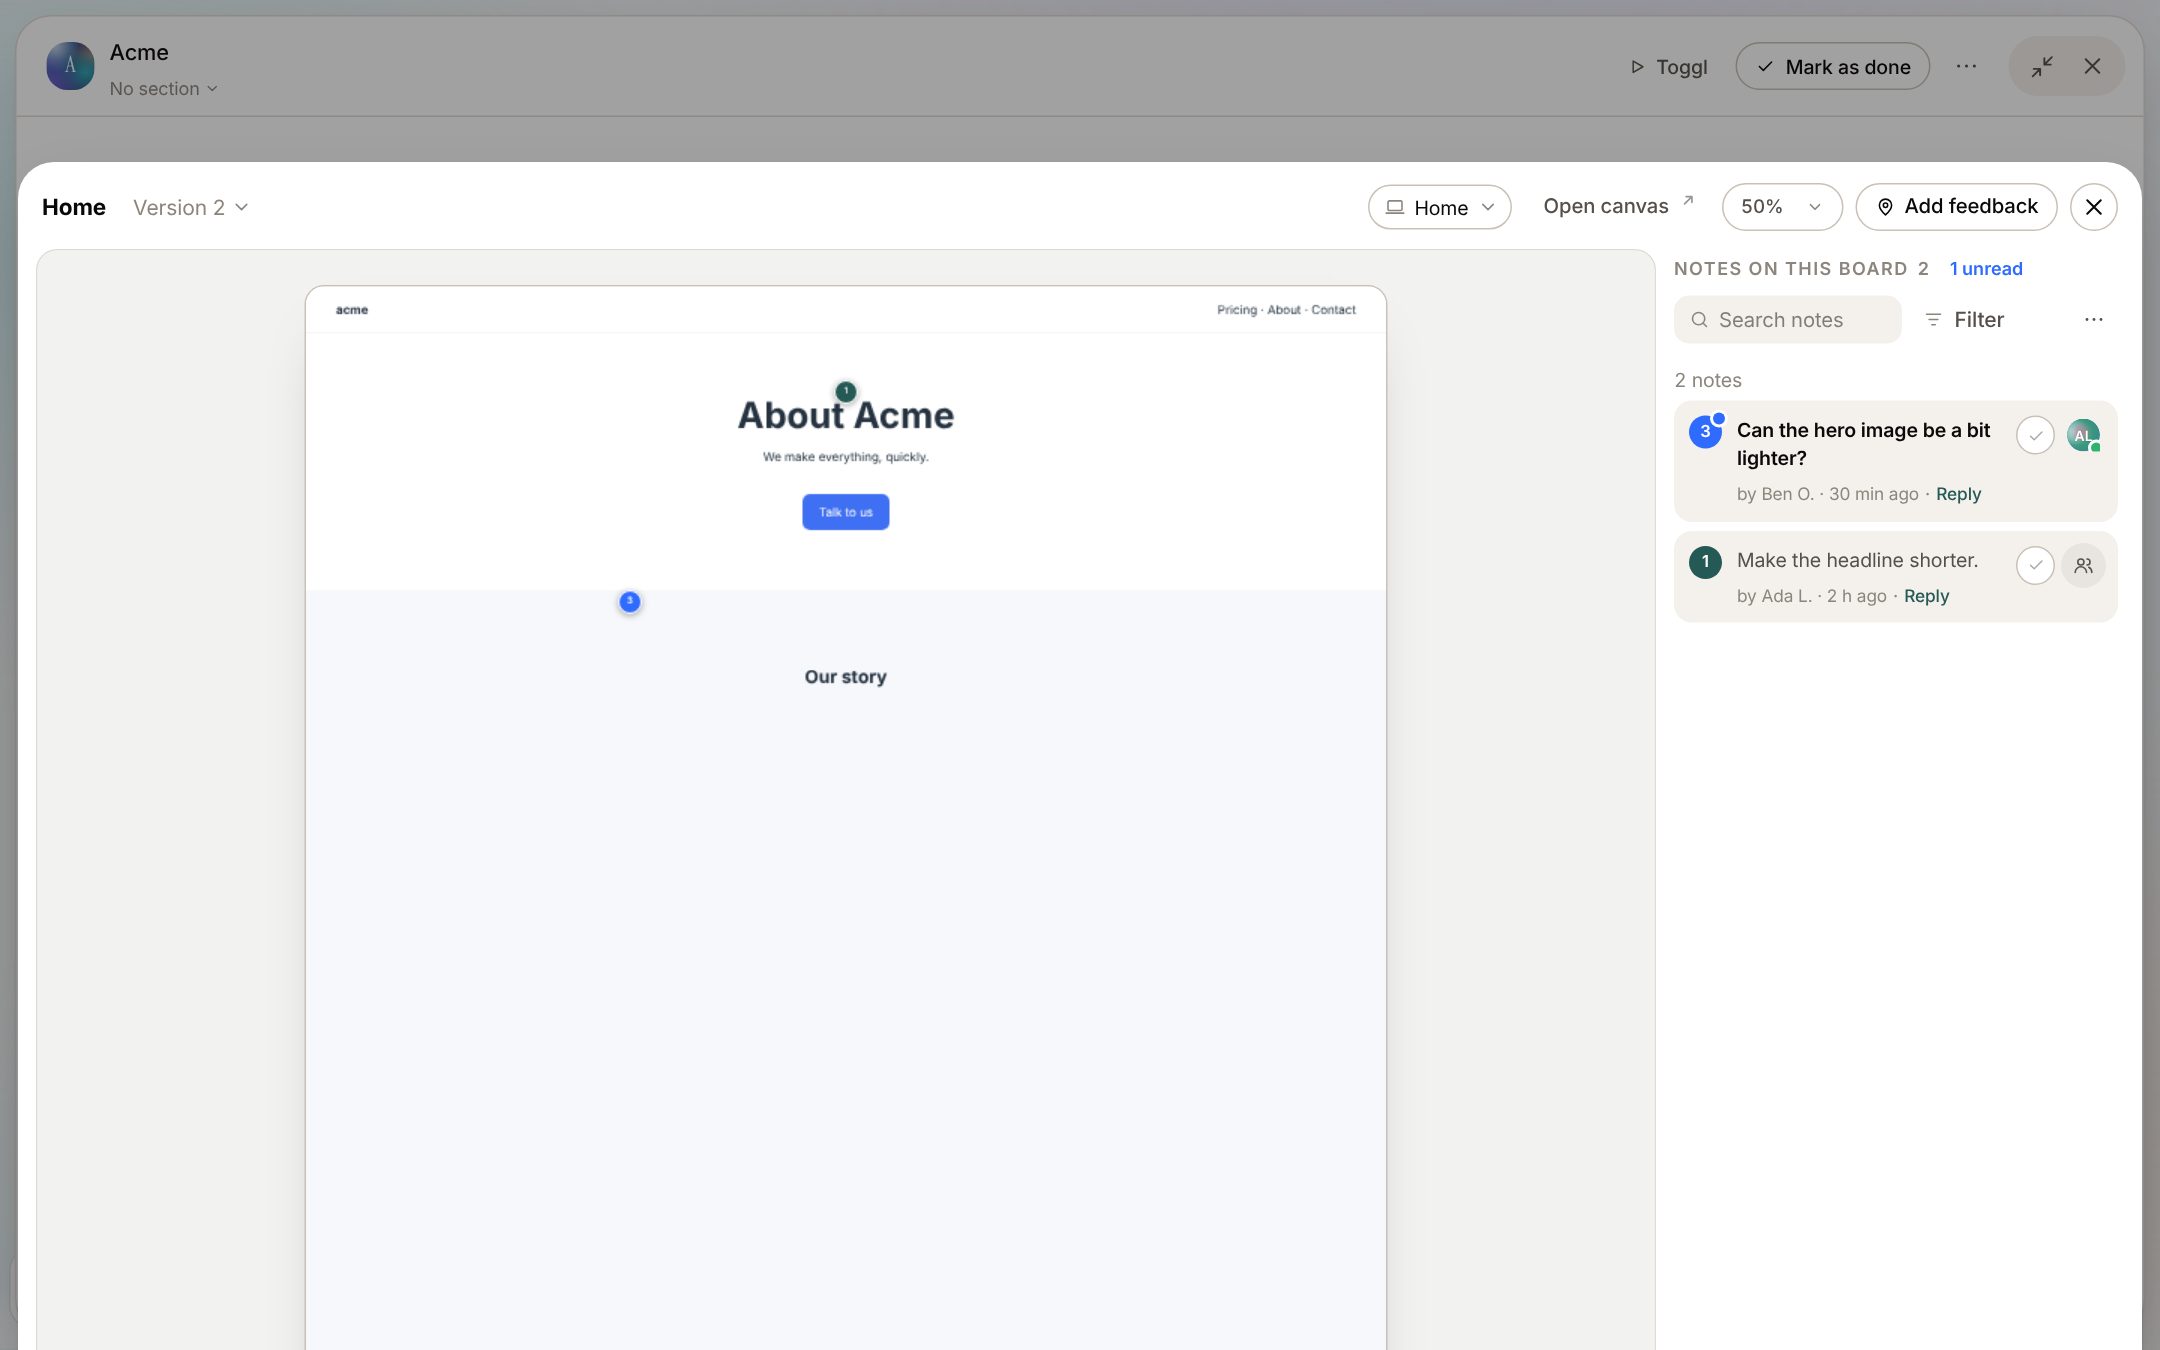The height and width of the screenshot is (1350, 2160).
Task: Click 'Pricing · About · Contact' nav in preview
Action: pos(1286,310)
